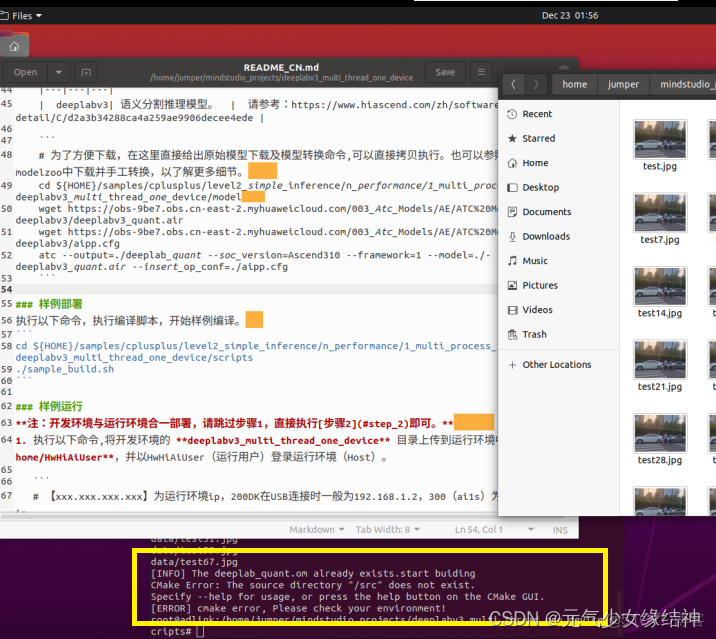The image size is (716, 639).
Task: Click the editor horizontal scrollbar
Action: pyautogui.click(x=283, y=517)
